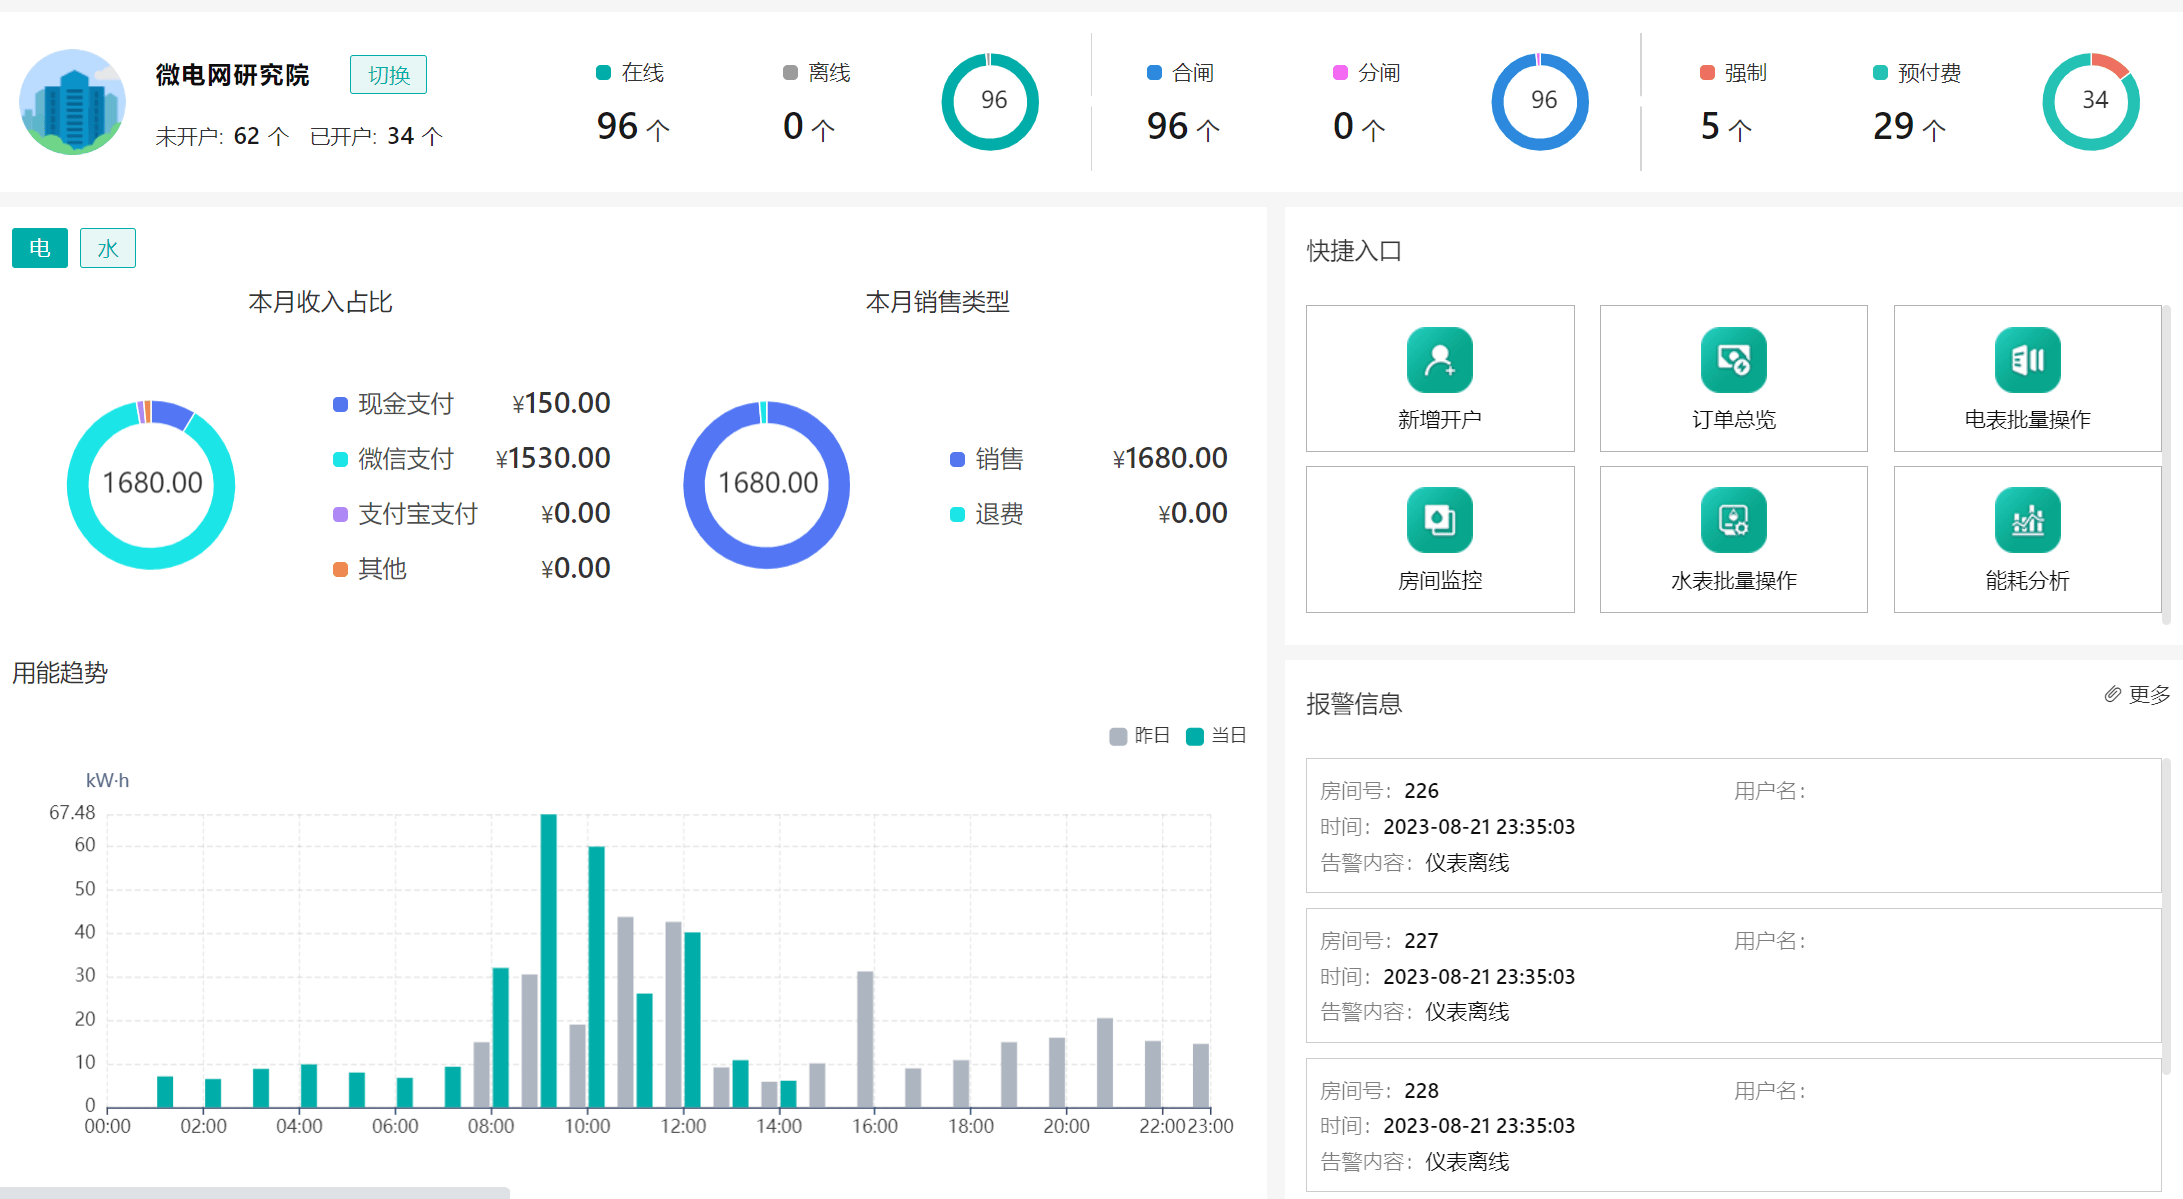This screenshot has width=2183, height=1199.
Task: Open the 电表批量操作 shortcut icon
Action: point(2027,360)
